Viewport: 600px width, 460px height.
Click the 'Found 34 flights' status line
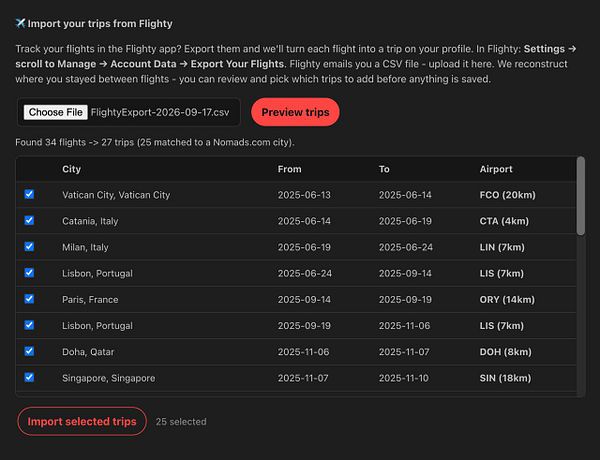click(x=155, y=142)
